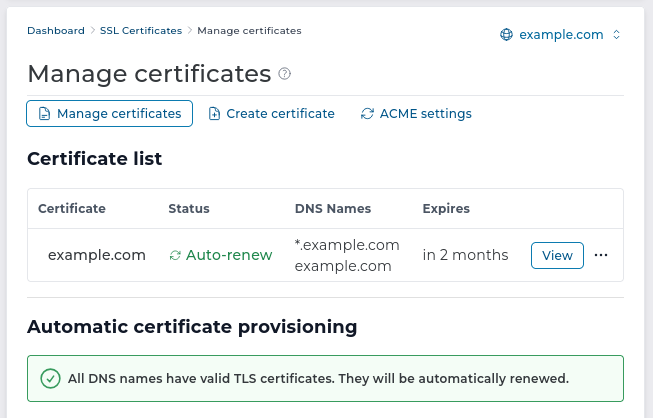Switch to the Manage certificates tab
This screenshot has height=418, width=653.
[110, 113]
